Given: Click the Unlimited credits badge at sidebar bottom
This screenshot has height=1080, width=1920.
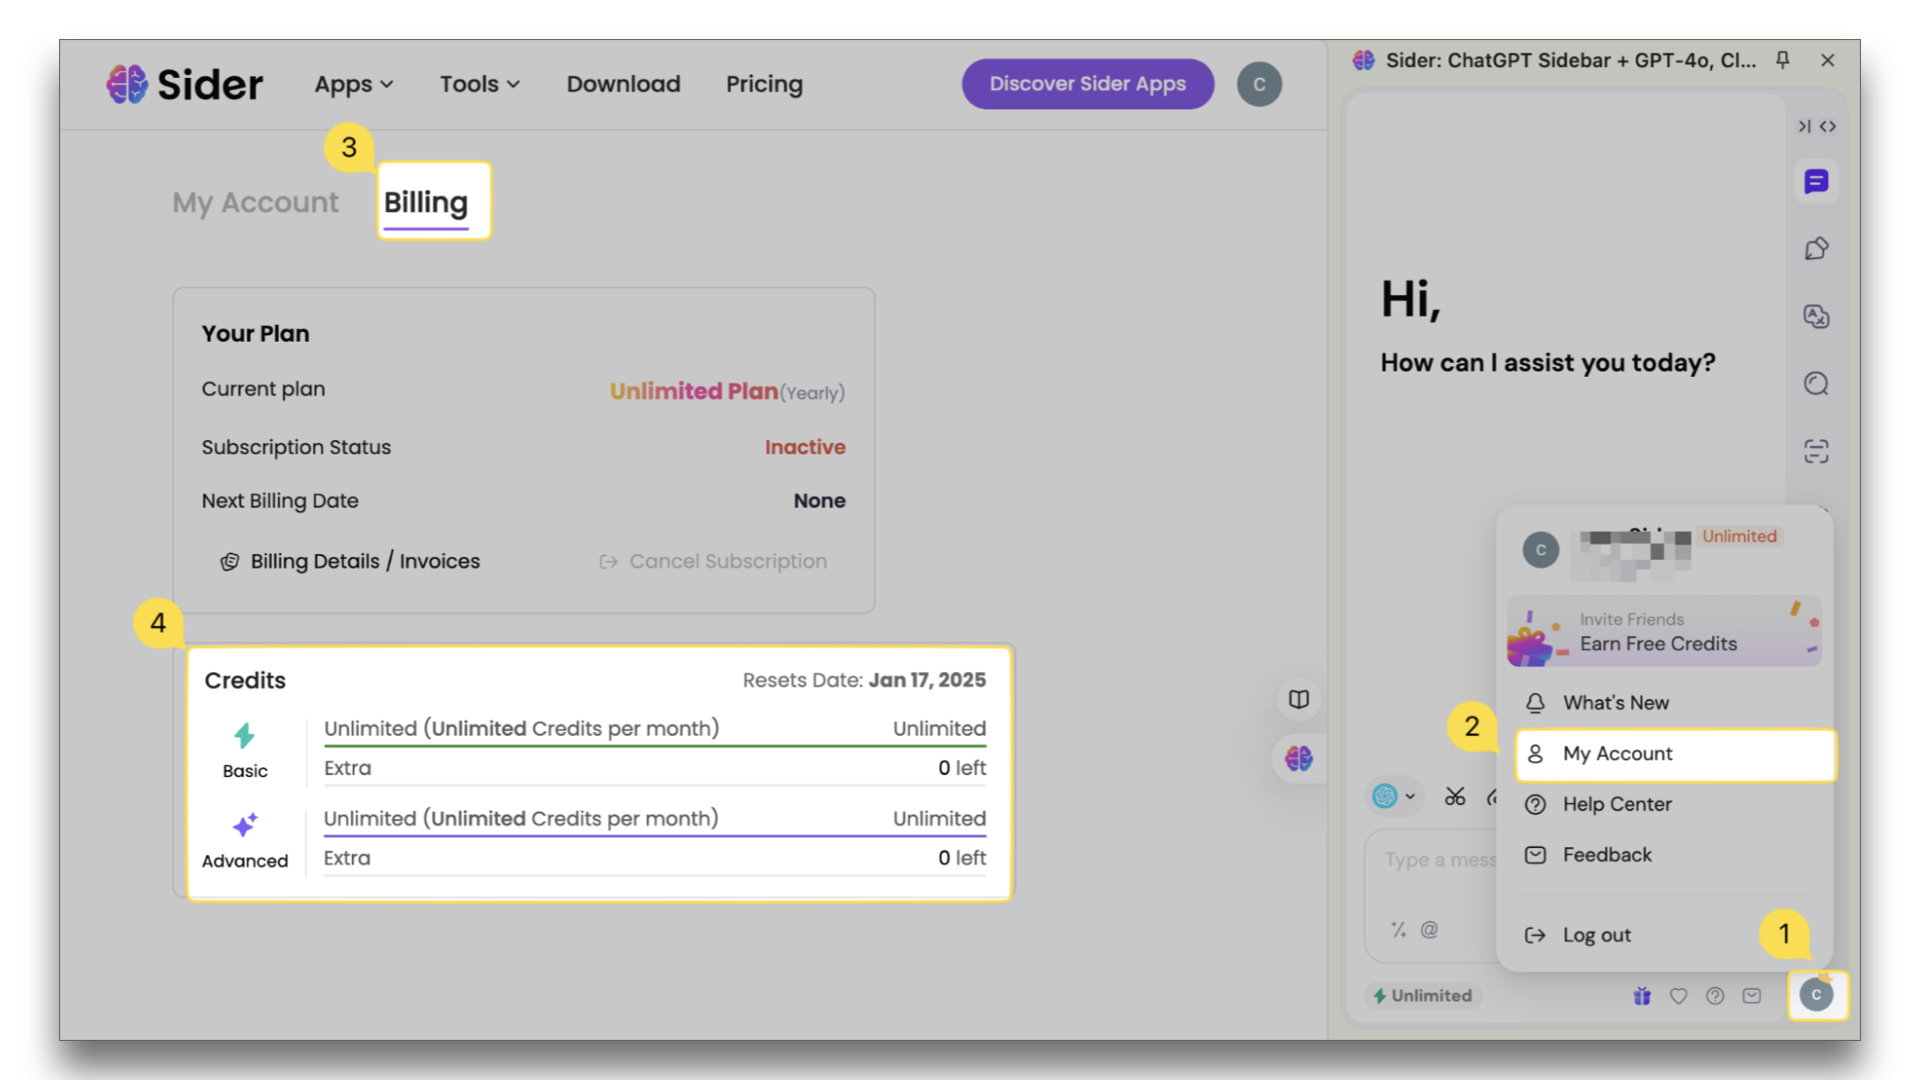Looking at the screenshot, I should point(1422,996).
